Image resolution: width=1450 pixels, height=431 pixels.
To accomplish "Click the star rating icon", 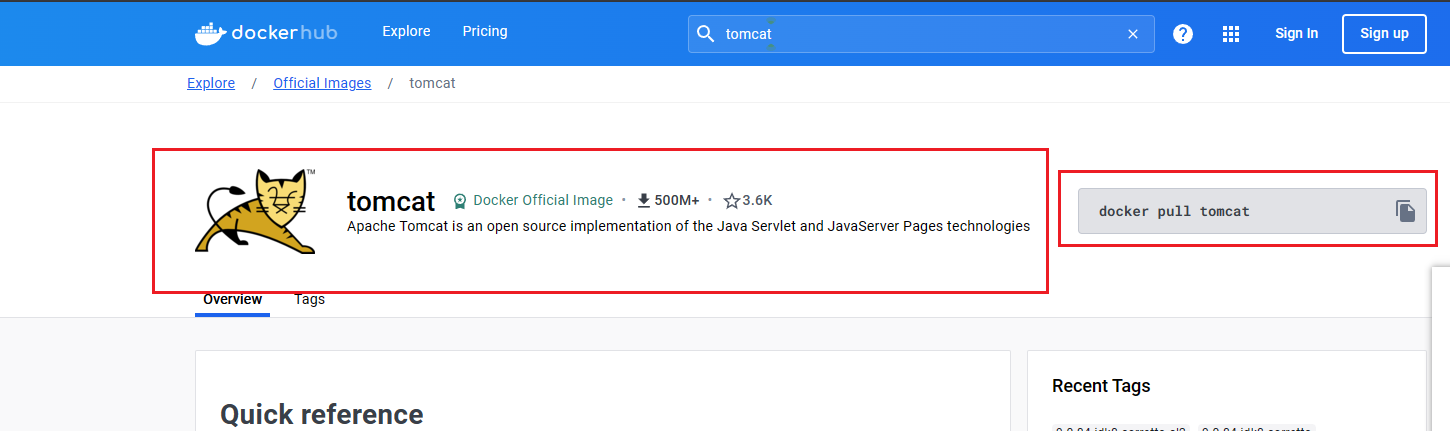I will coord(731,201).
